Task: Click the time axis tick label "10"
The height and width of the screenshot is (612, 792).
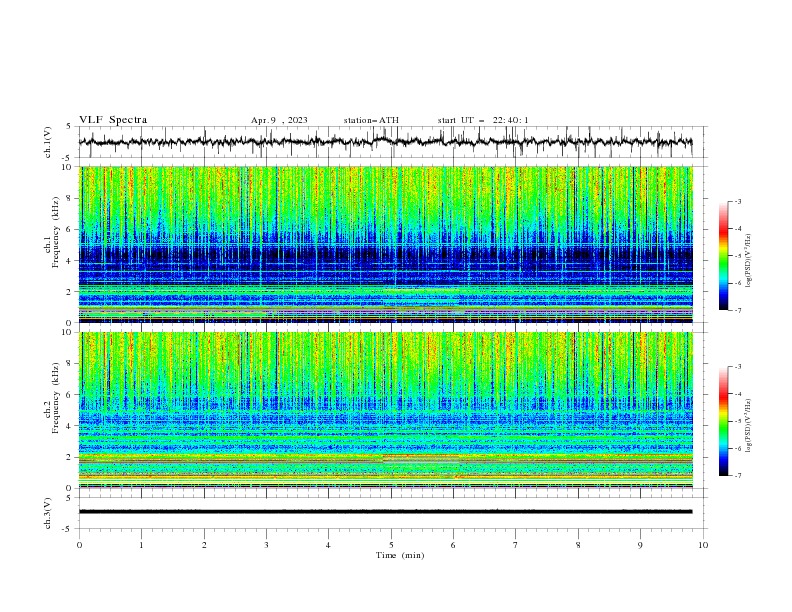Action: [703, 545]
